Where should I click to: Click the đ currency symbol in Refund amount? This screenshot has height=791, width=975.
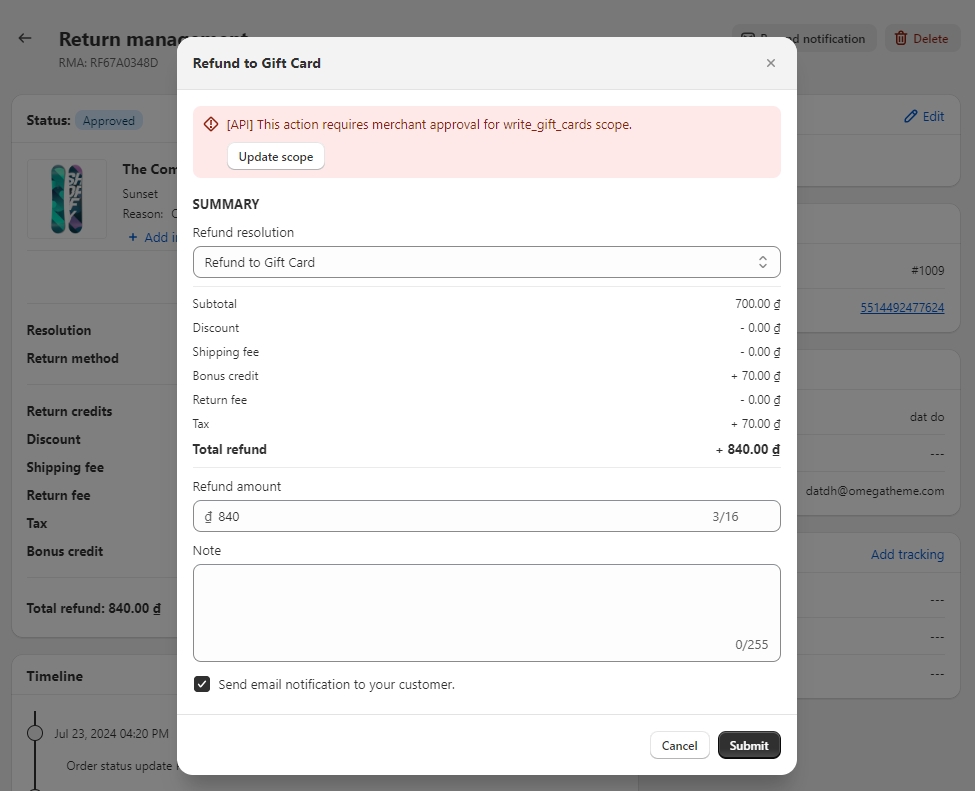coord(208,517)
